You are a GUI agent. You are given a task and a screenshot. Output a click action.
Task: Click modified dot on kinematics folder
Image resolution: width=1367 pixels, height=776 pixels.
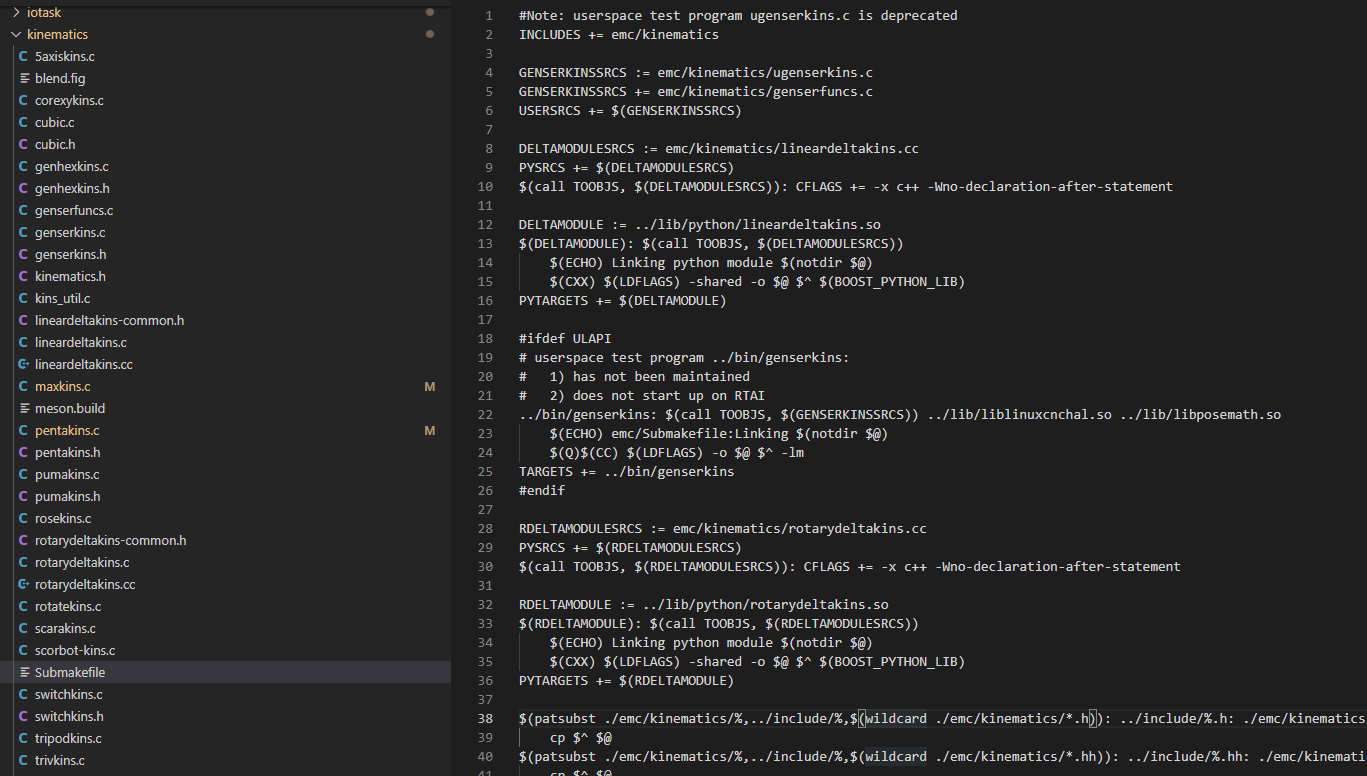[430, 34]
